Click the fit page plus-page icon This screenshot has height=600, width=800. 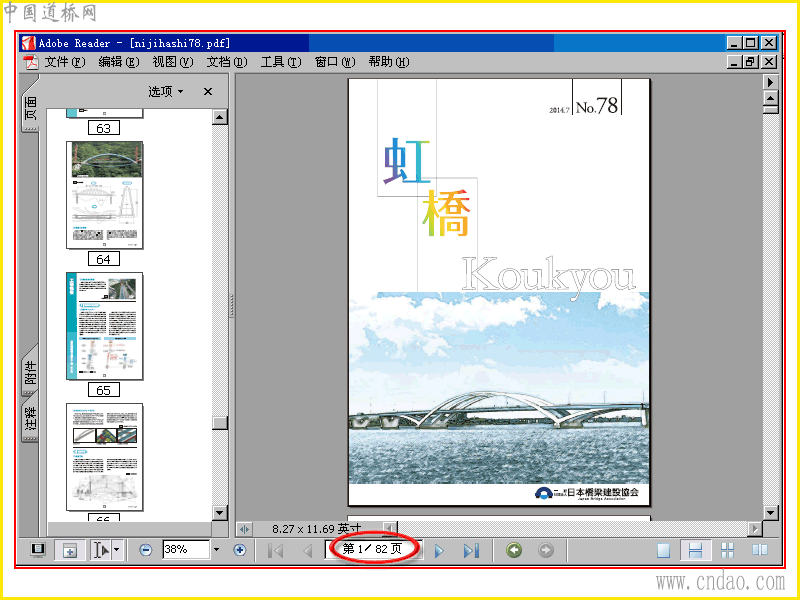coord(69,550)
